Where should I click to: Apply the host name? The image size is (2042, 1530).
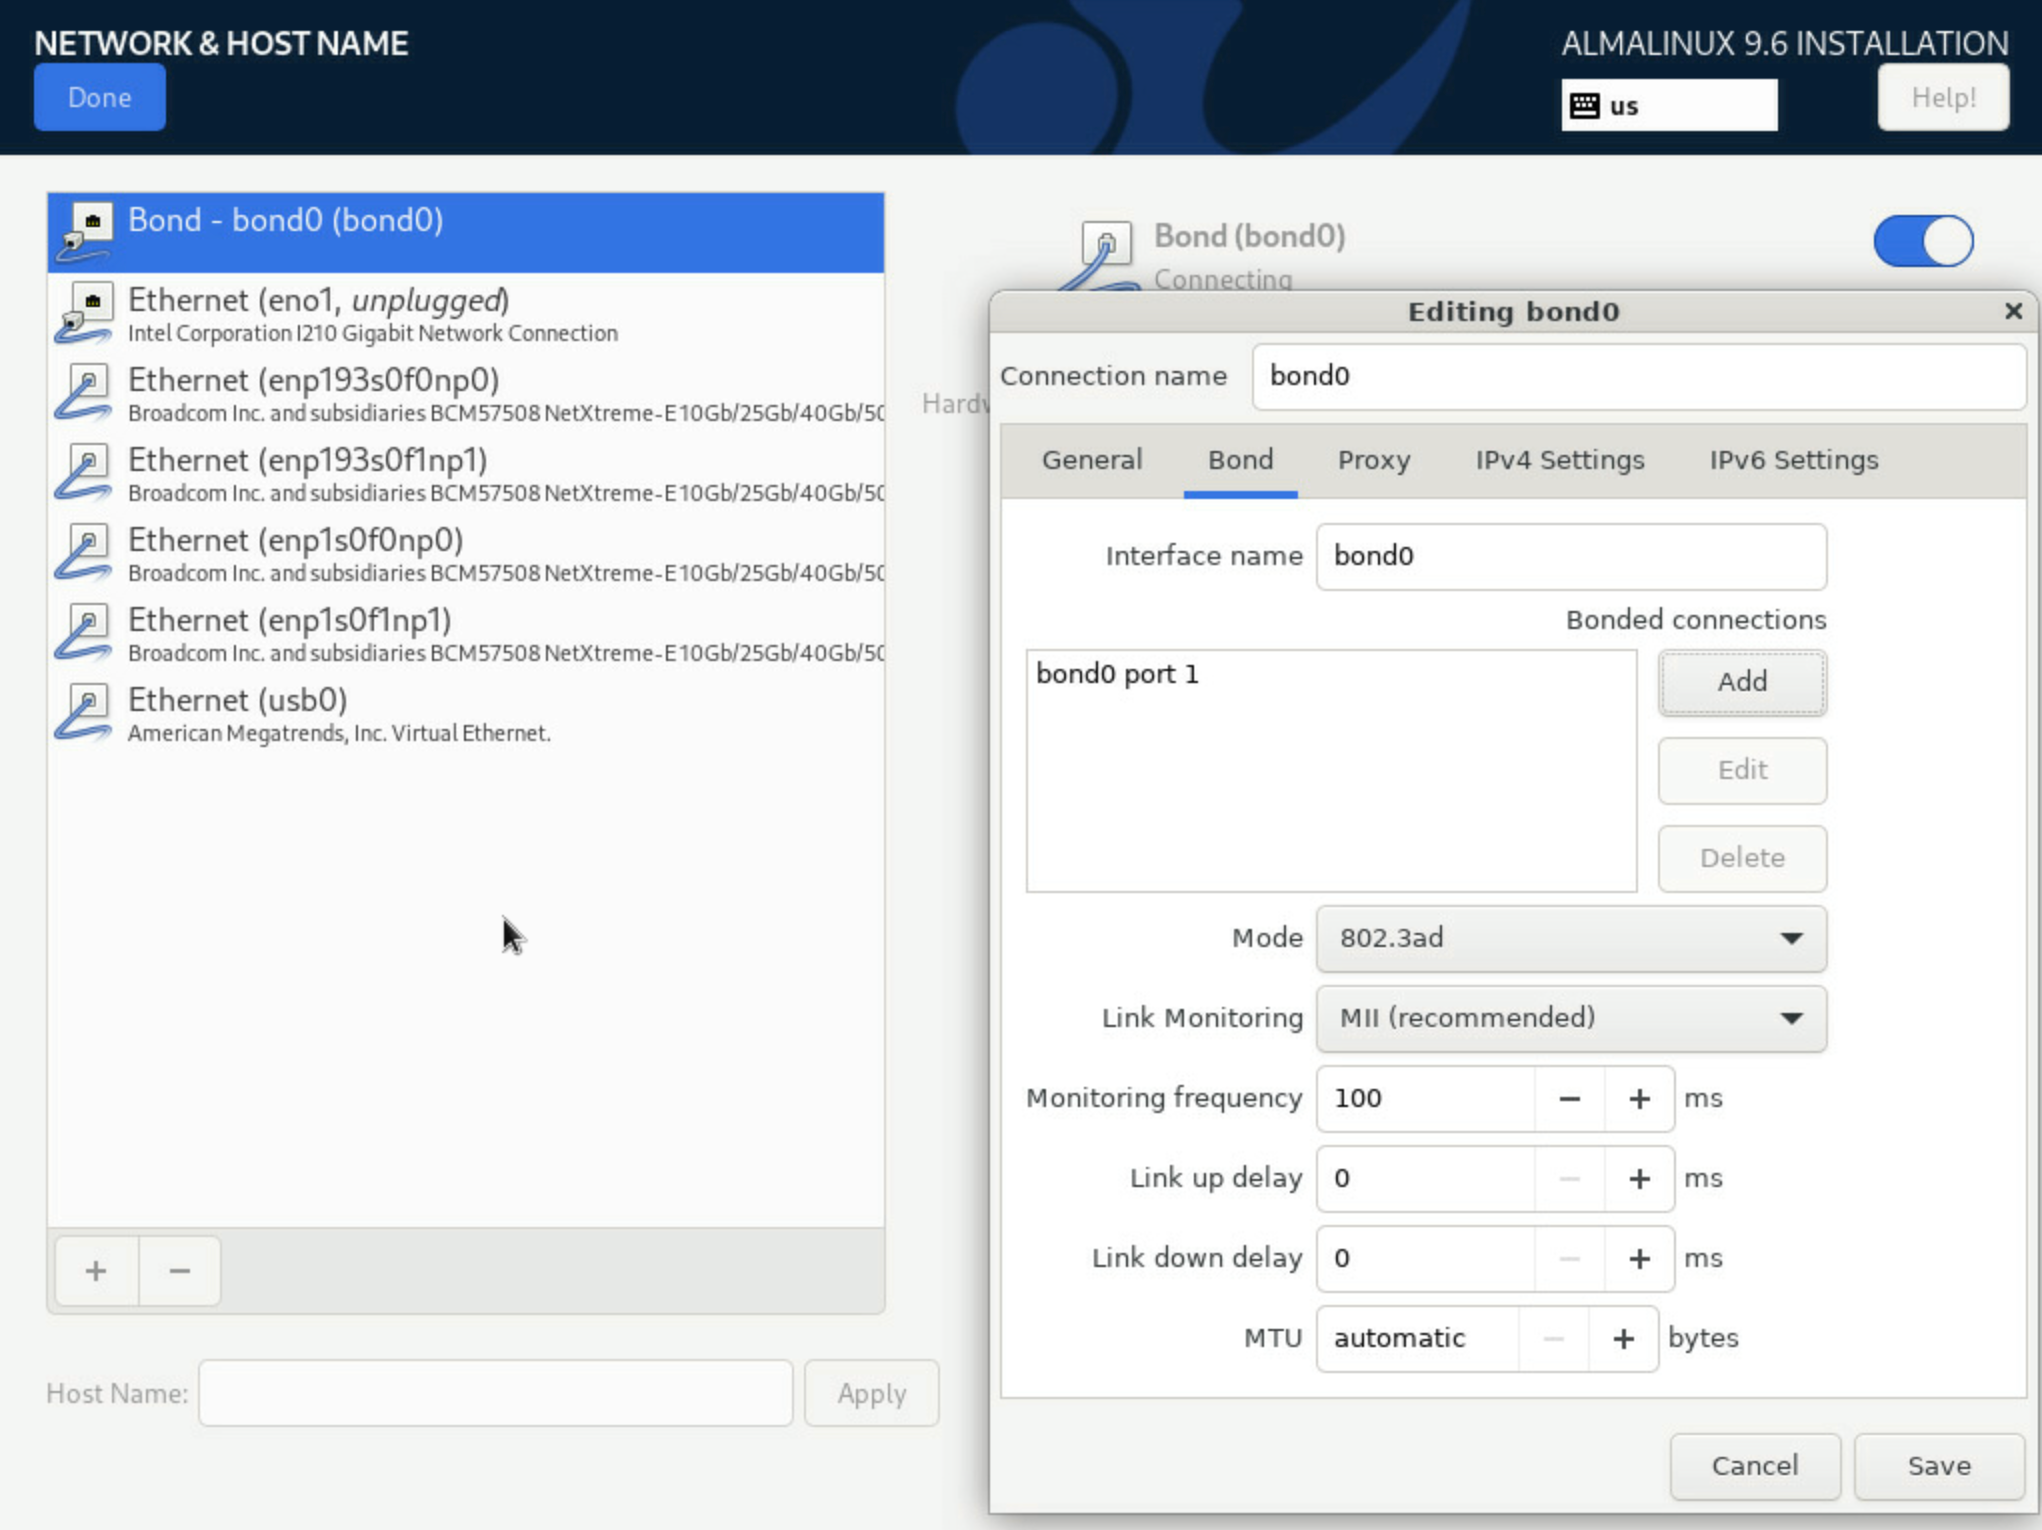point(872,1393)
